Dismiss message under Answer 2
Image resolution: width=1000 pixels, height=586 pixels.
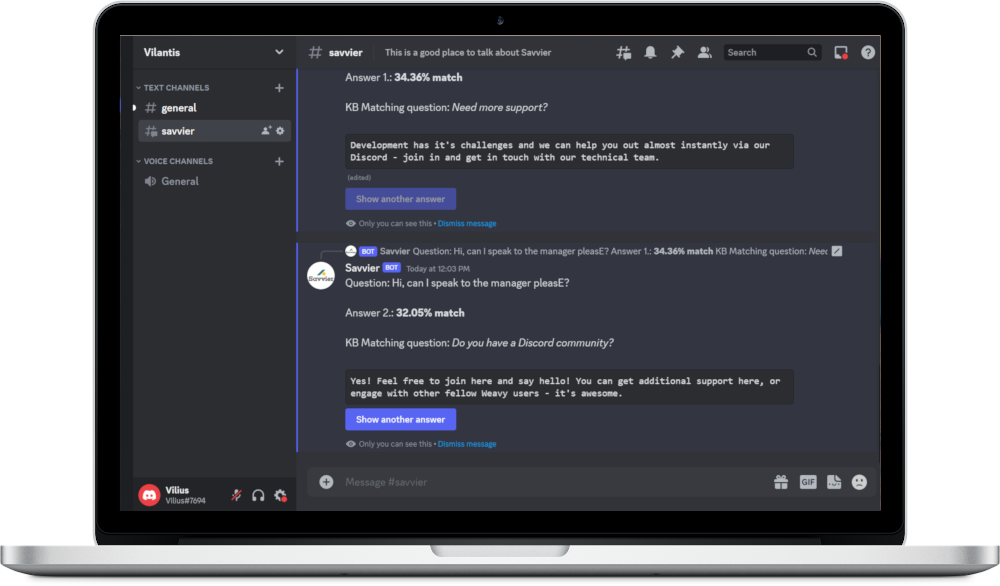467,444
